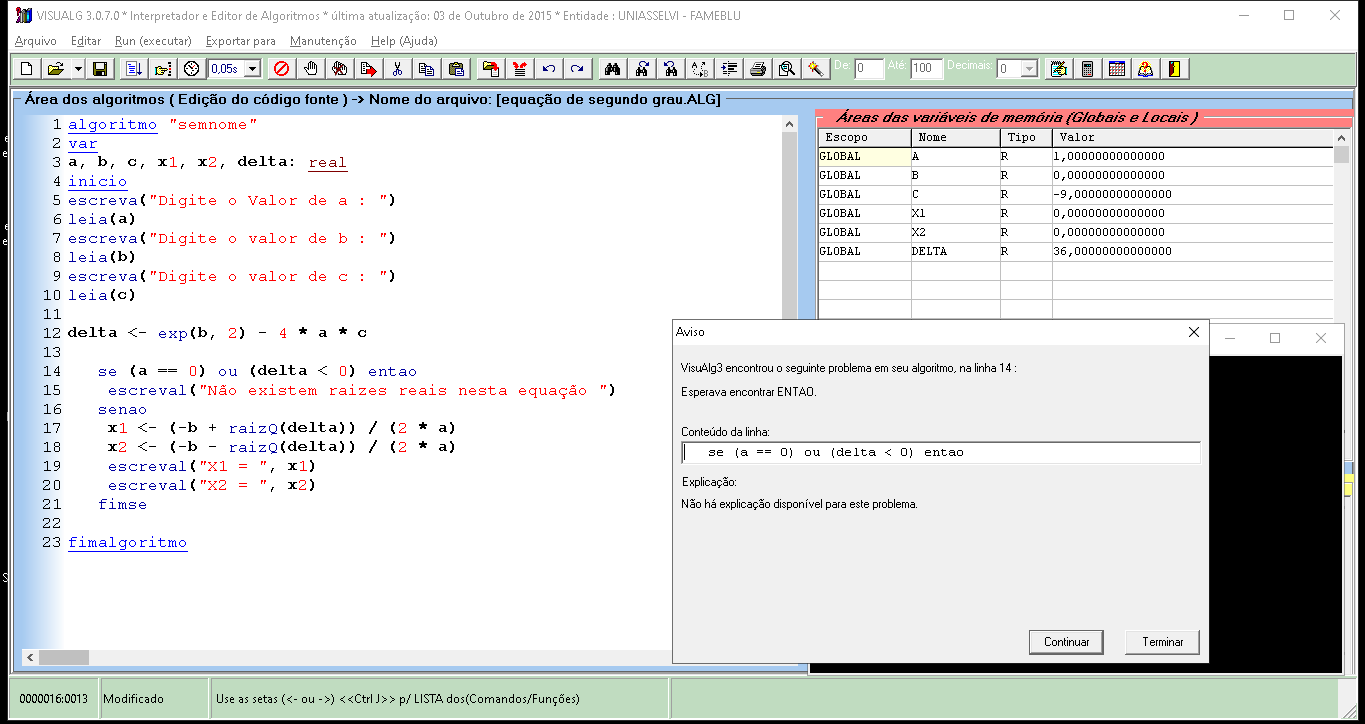This screenshot has width=1365, height=724.
Task: Cut selection with the scissors icon
Action: click(398, 69)
